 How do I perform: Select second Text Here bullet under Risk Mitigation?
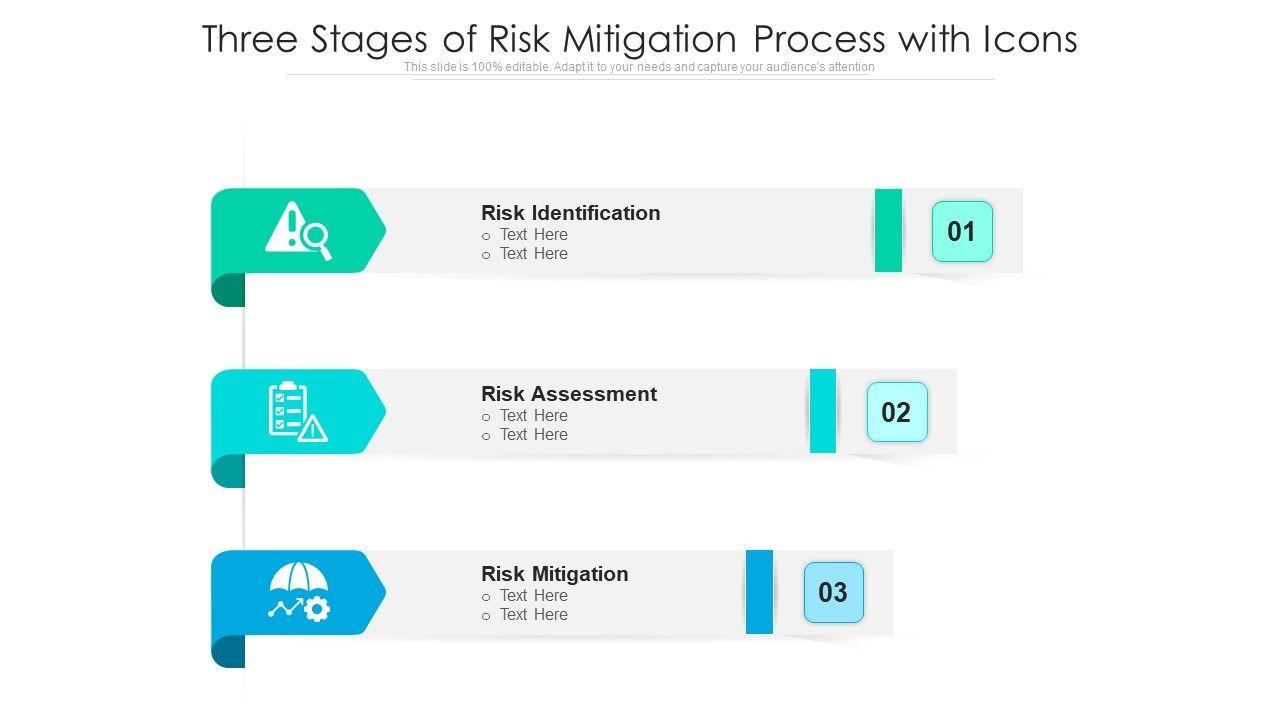[533, 615]
